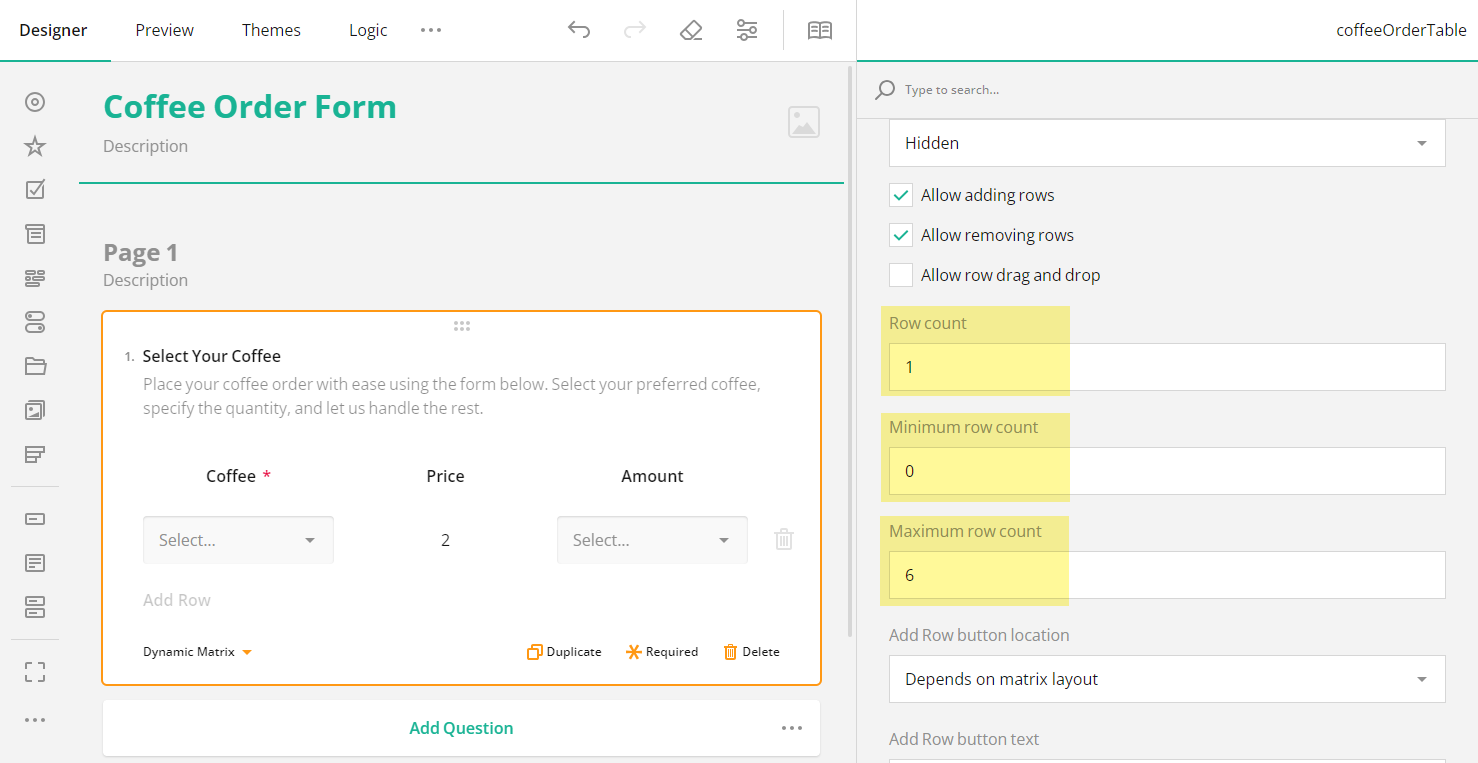Click the eraser icon in the toolbar
The image size is (1478, 763).
click(x=690, y=30)
